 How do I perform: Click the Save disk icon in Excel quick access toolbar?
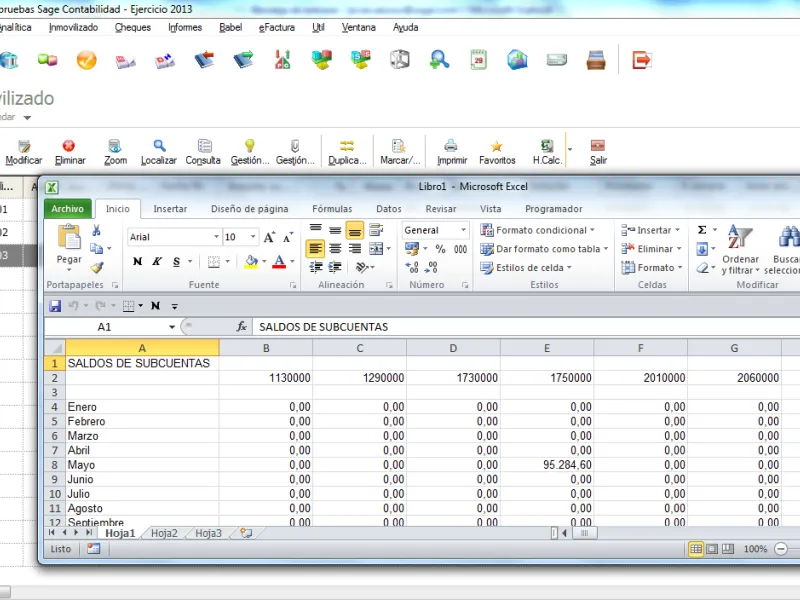55,306
